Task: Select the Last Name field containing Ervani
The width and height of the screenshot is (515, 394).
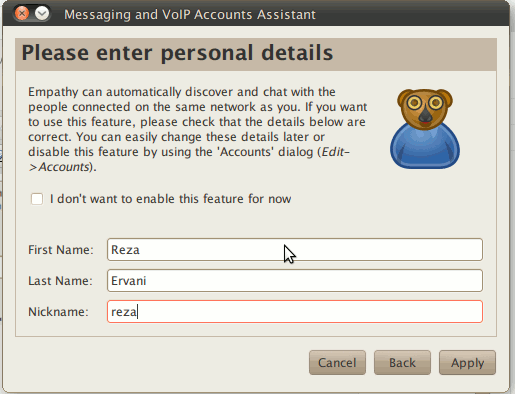Action: pos(295,281)
